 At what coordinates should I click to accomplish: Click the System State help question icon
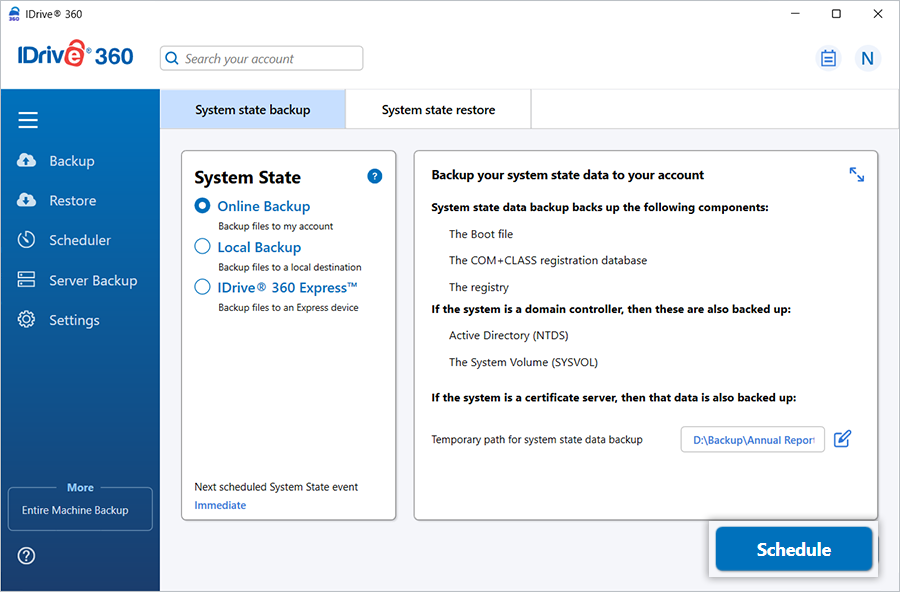375,177
